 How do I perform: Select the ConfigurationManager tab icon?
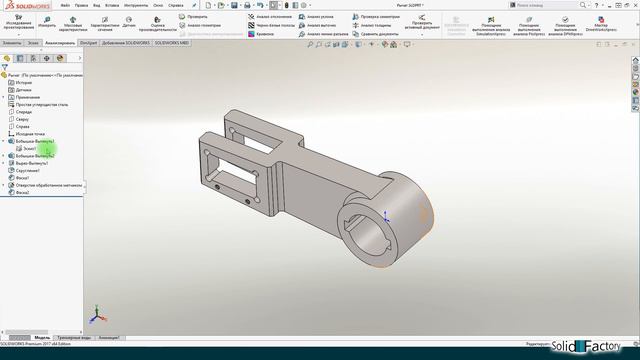[33, 58]
